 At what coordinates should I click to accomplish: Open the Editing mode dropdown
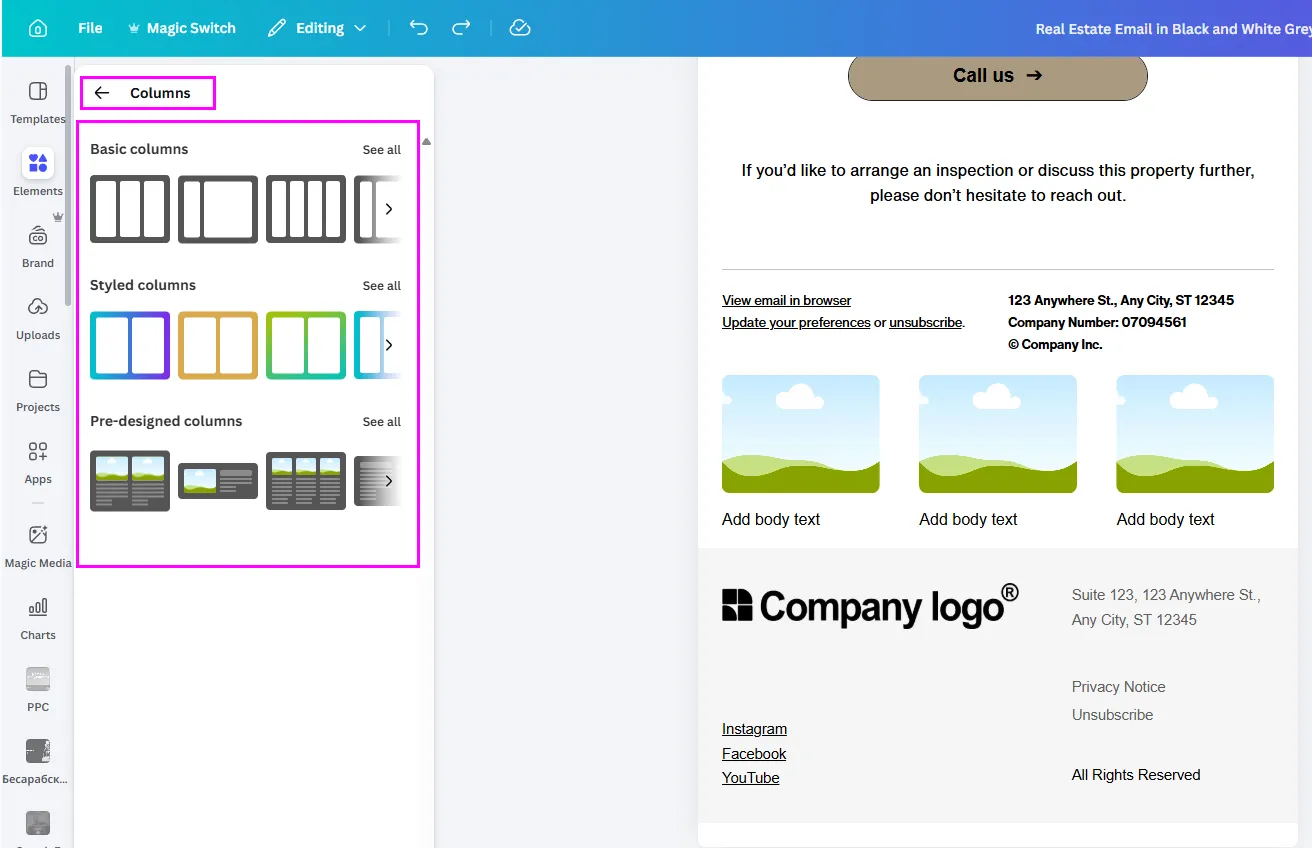[x=317, y=28]
